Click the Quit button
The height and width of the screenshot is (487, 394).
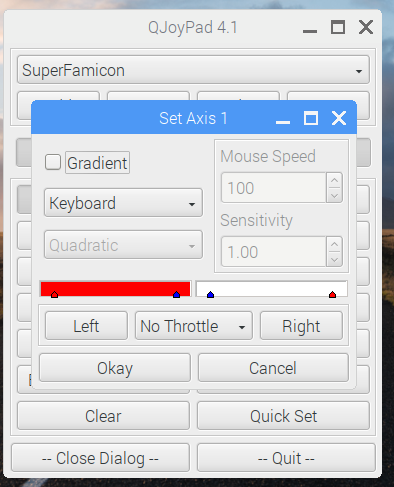(286, 458)
